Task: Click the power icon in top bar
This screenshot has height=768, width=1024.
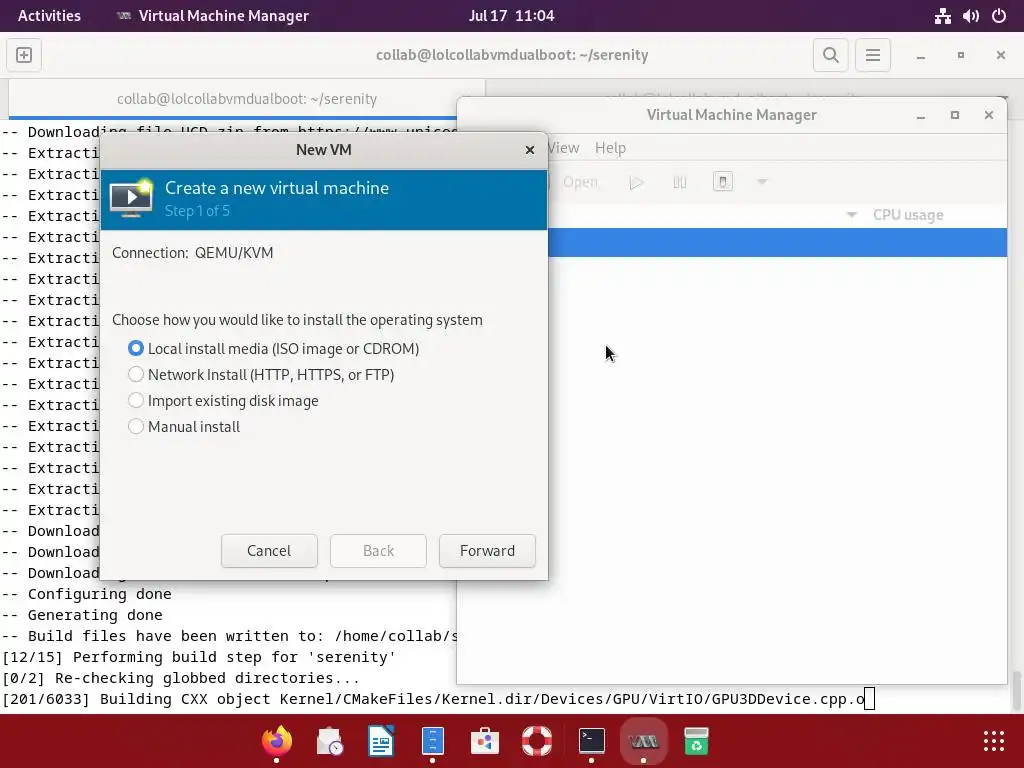Action: 999,16
